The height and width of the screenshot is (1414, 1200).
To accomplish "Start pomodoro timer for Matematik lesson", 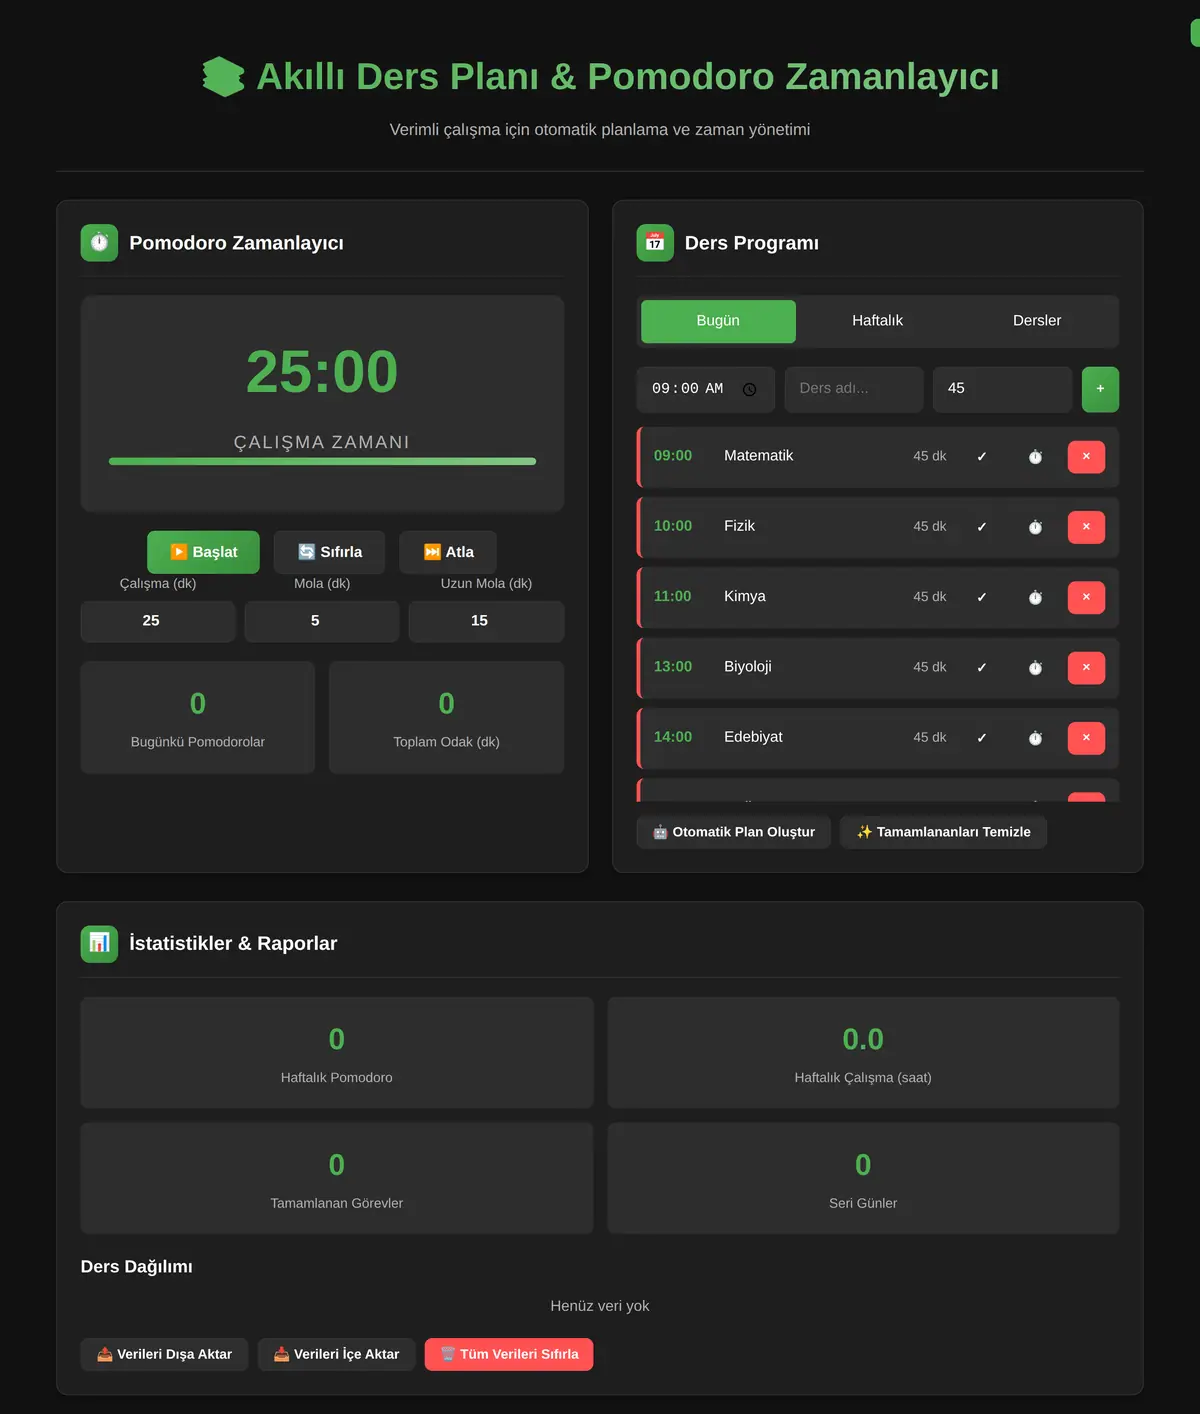I will (1035, 456).
